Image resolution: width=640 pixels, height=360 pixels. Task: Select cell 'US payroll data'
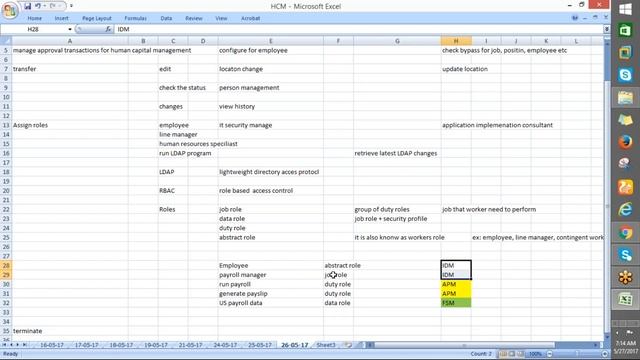[271, 303]
